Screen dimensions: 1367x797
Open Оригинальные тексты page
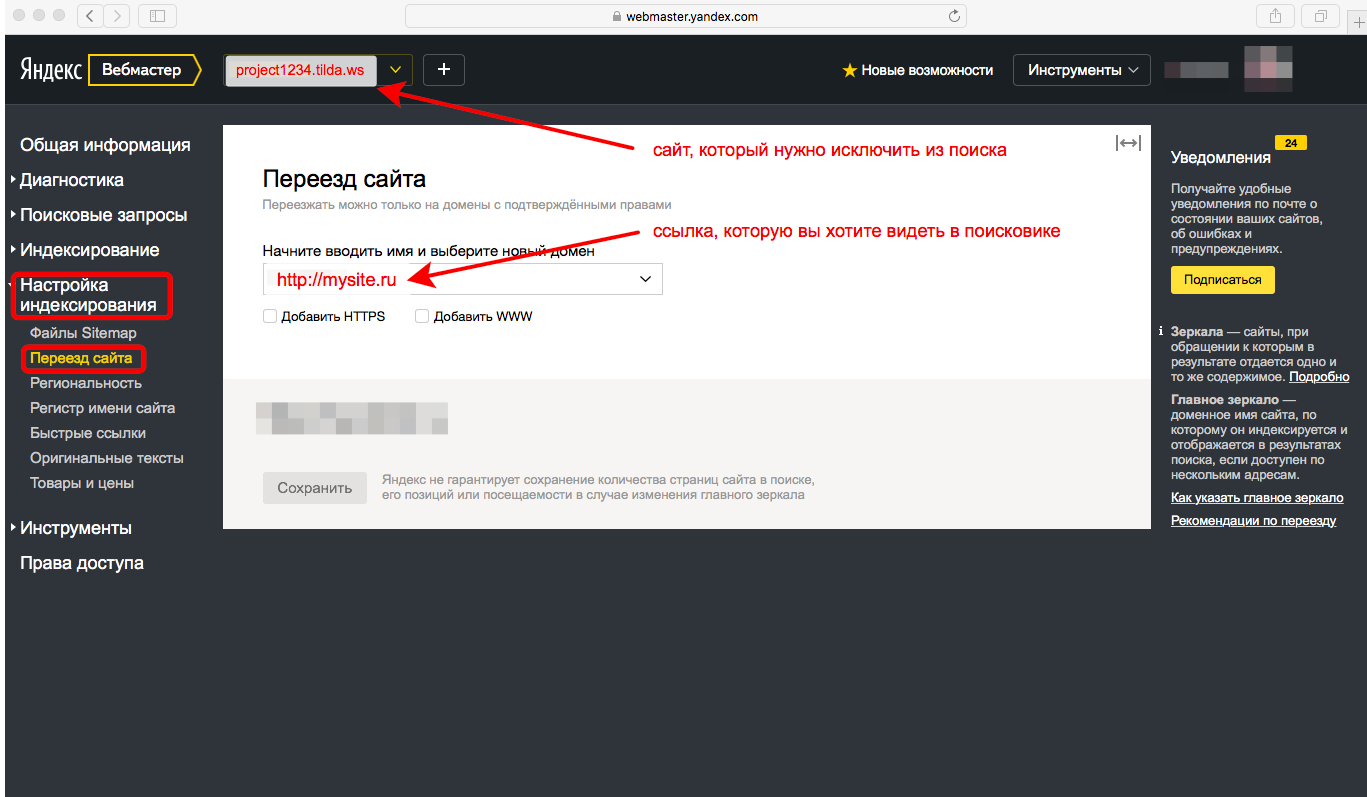tap(107, 458)
